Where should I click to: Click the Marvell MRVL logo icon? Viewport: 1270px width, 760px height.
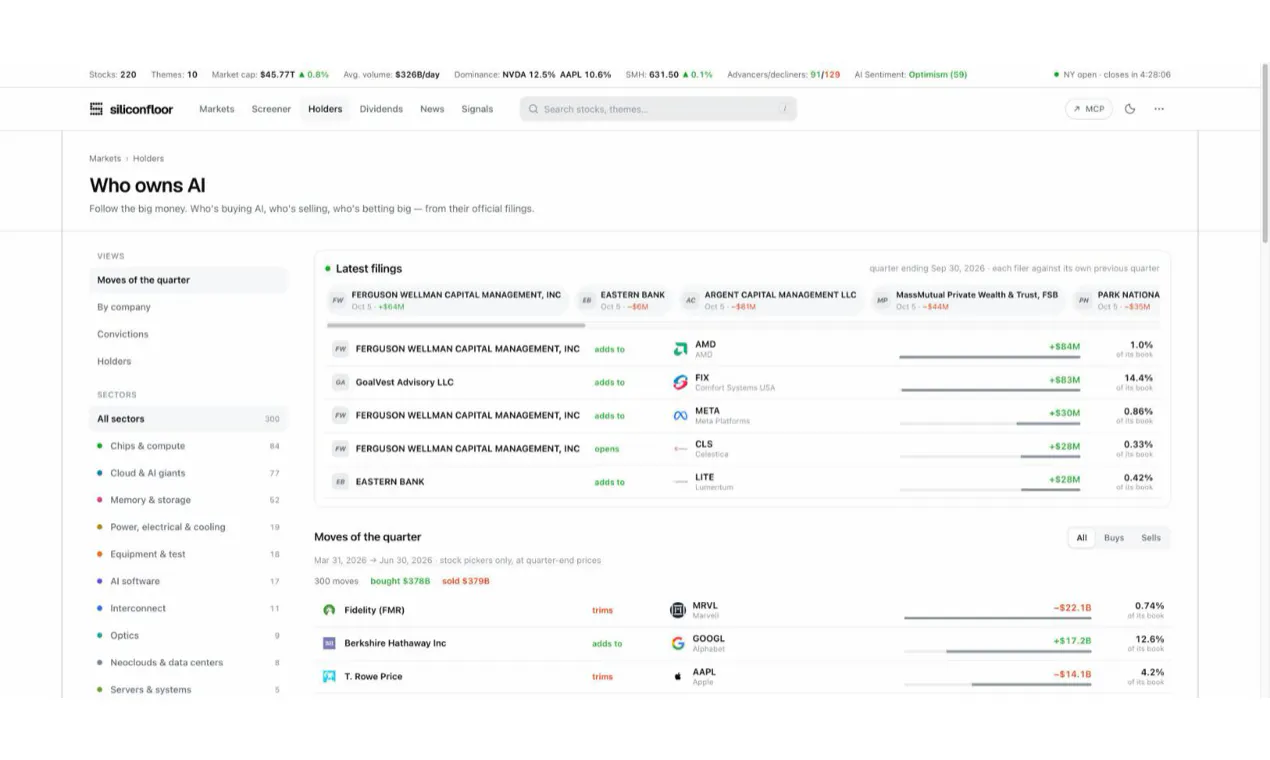678,610
